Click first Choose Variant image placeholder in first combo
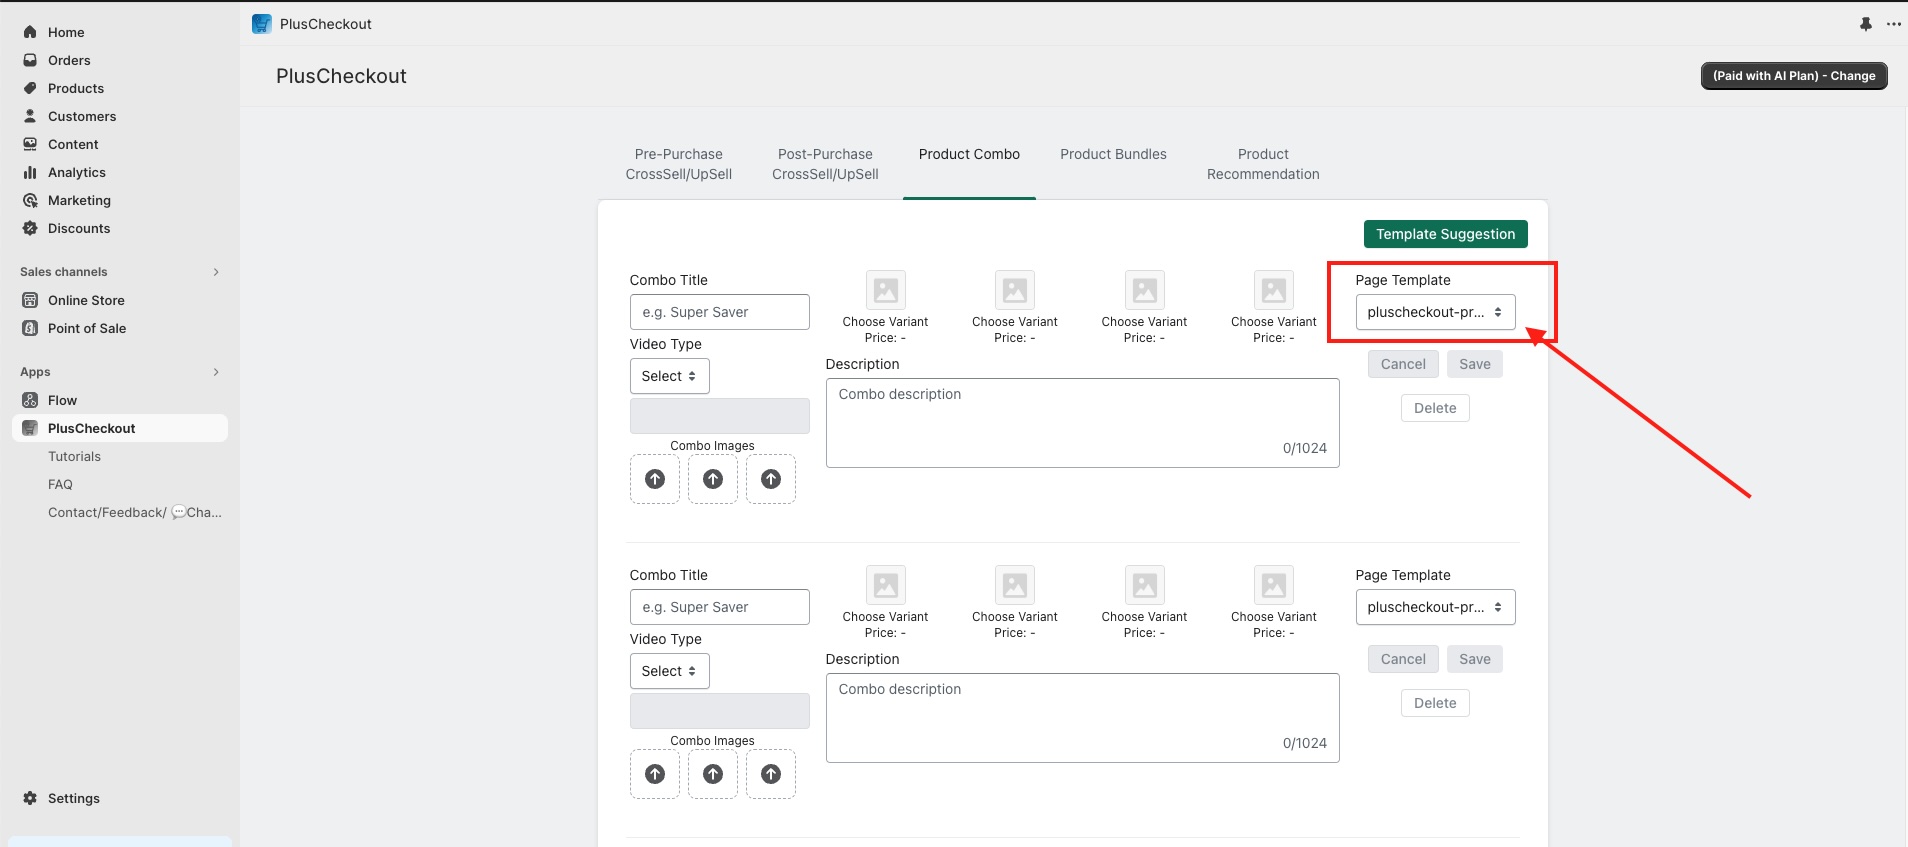 tap(885, 291)
